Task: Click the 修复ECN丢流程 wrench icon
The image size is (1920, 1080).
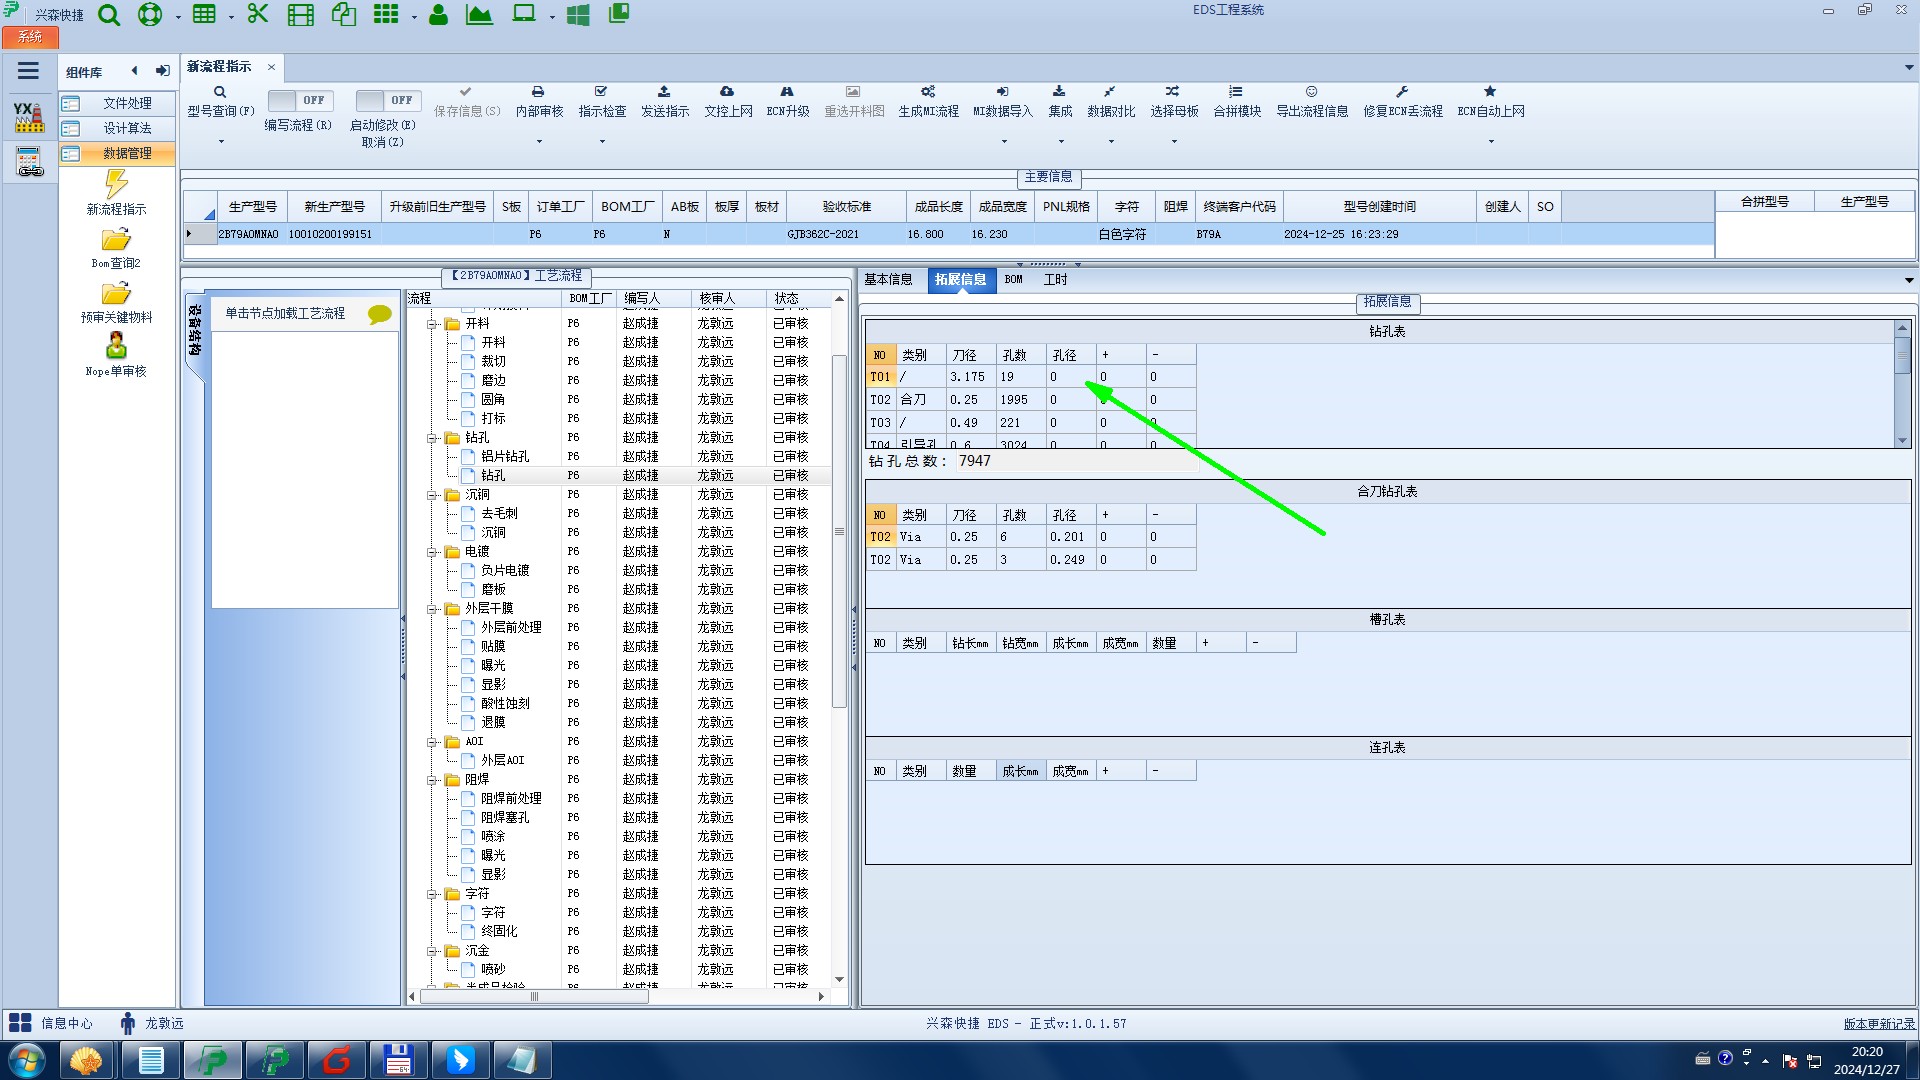Action: (1402, 91)
